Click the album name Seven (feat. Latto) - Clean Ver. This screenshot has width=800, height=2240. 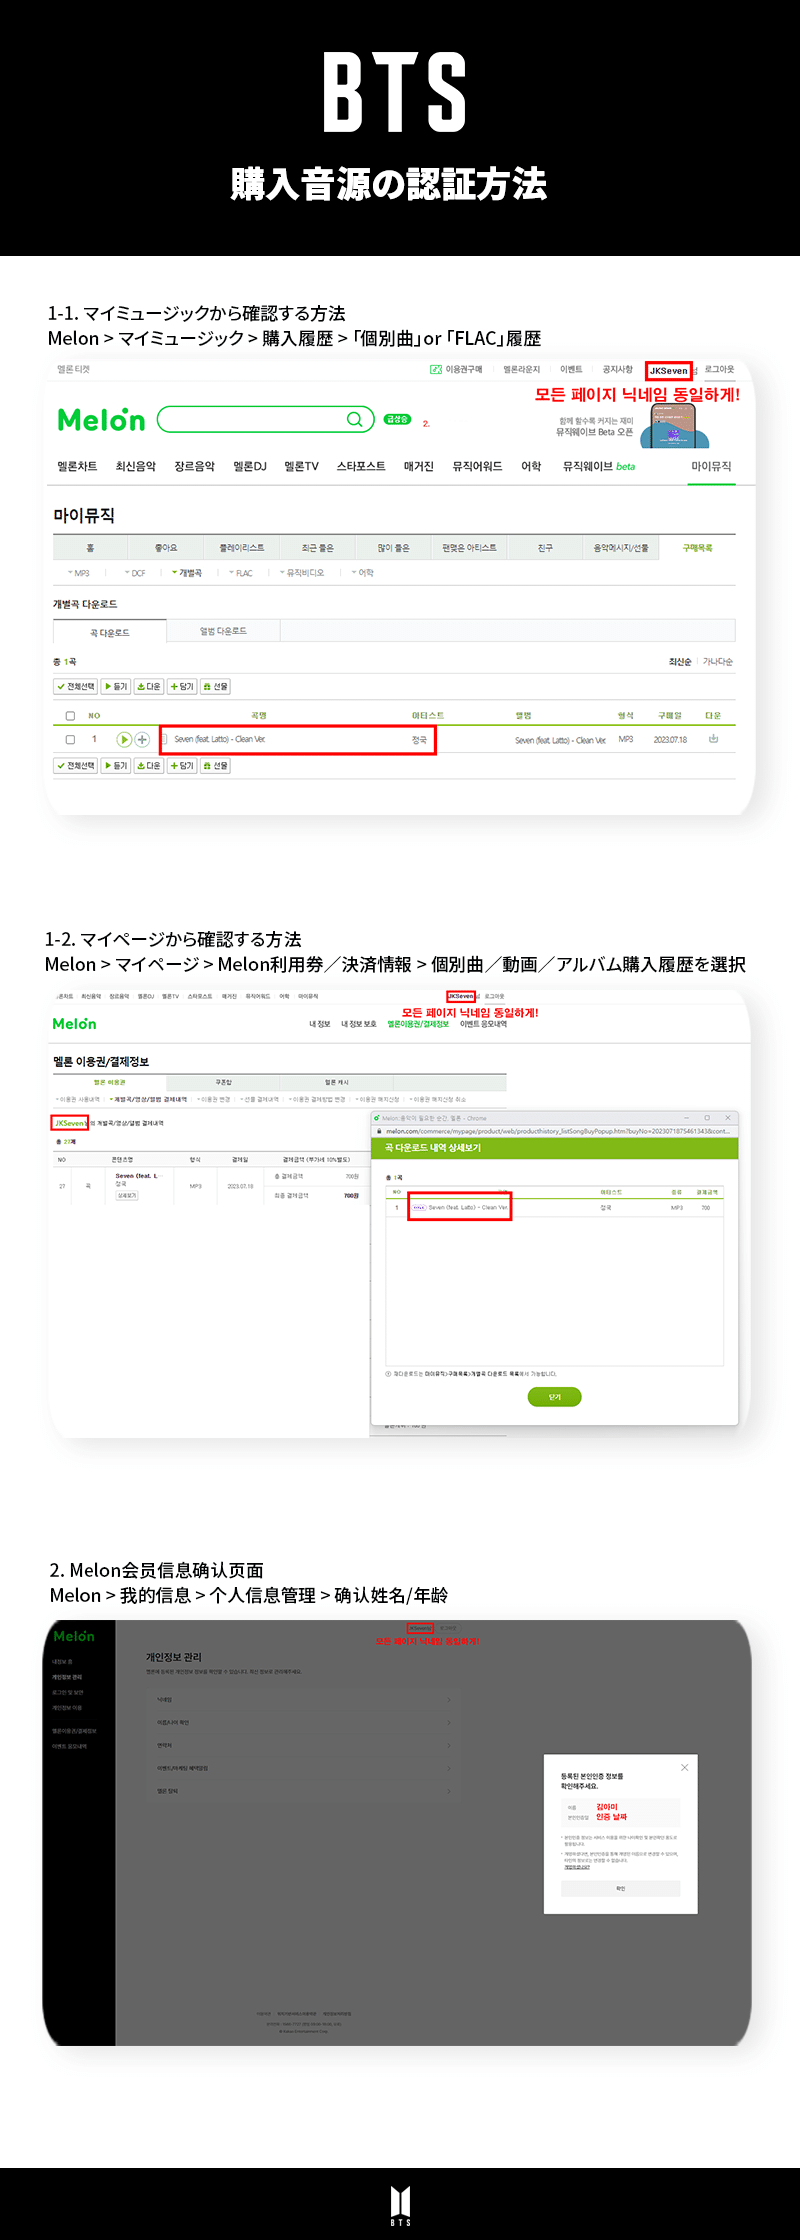560,740
